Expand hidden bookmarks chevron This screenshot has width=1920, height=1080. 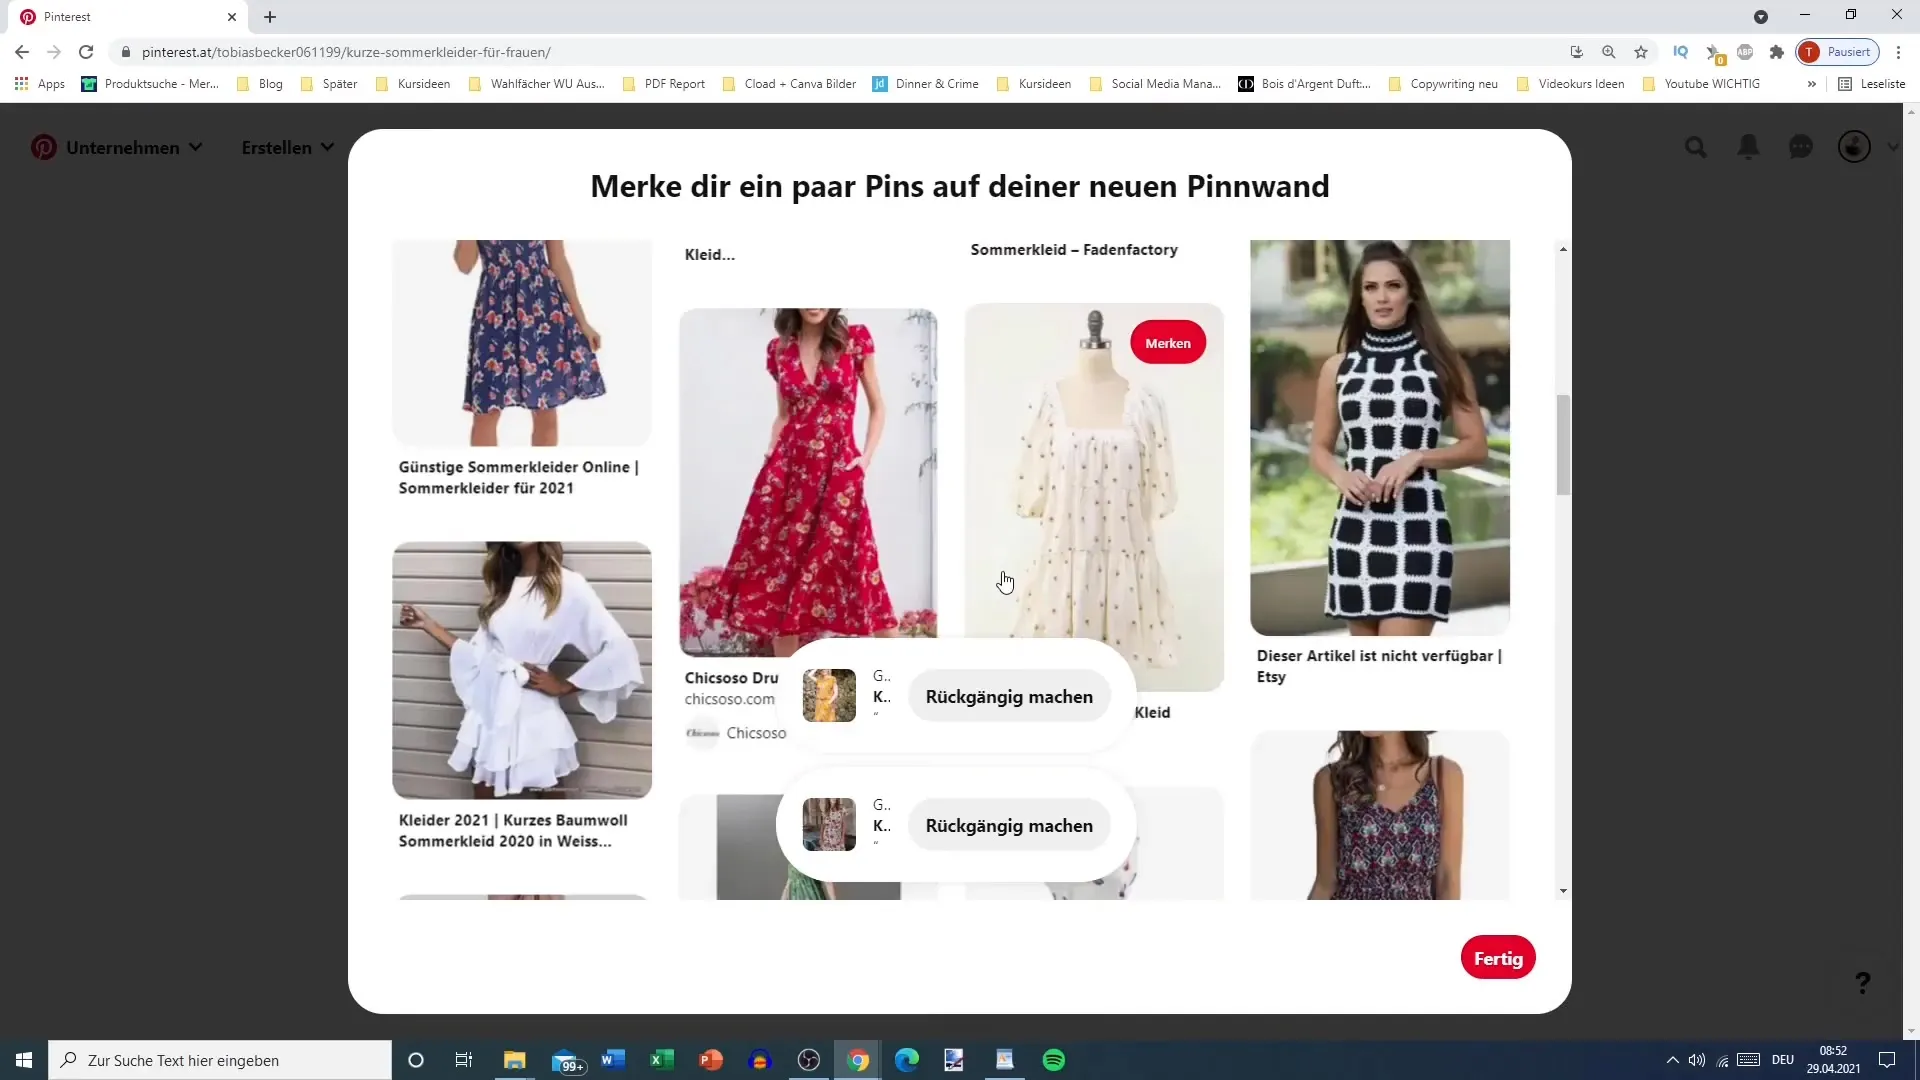coord(1811,84)
